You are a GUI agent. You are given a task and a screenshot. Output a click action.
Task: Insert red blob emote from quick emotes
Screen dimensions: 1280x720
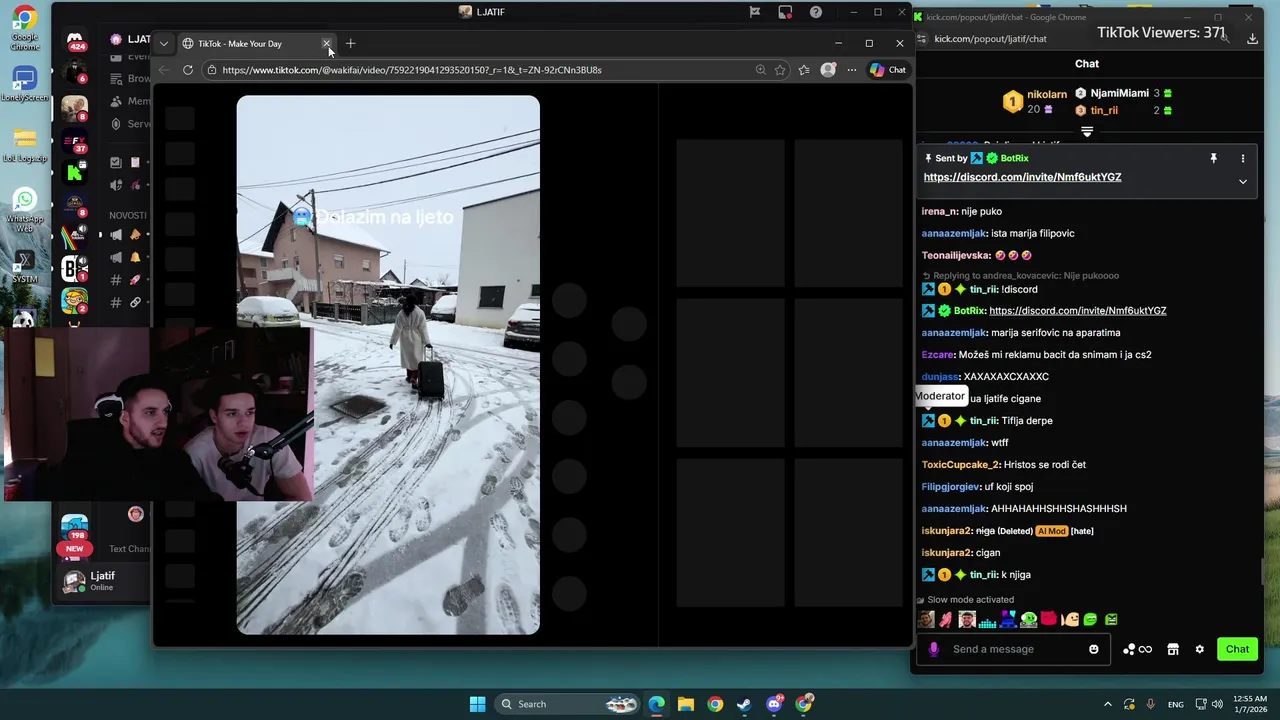(x=1049, y=620)
